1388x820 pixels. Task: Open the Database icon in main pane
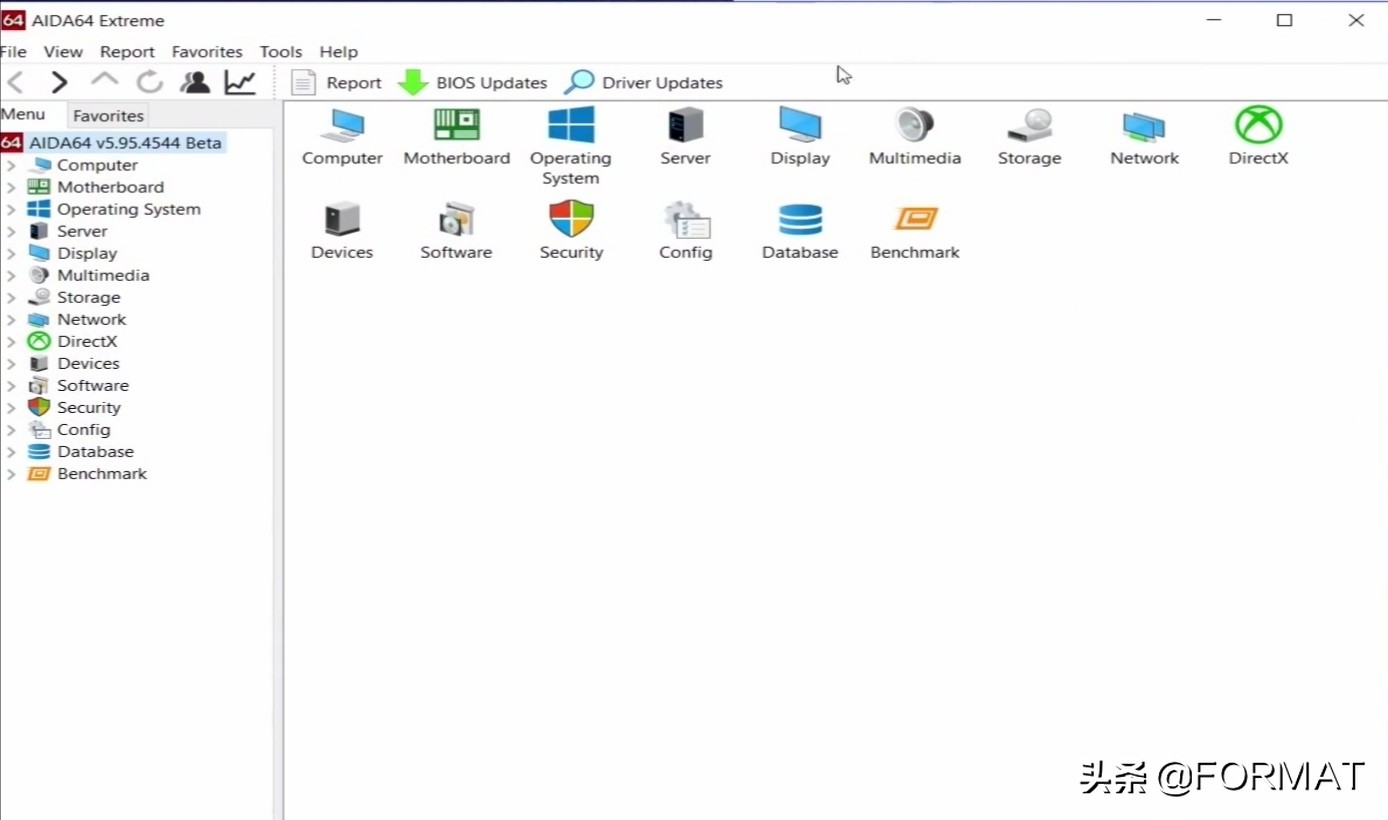pyautogui.click(x=800, y=220)
